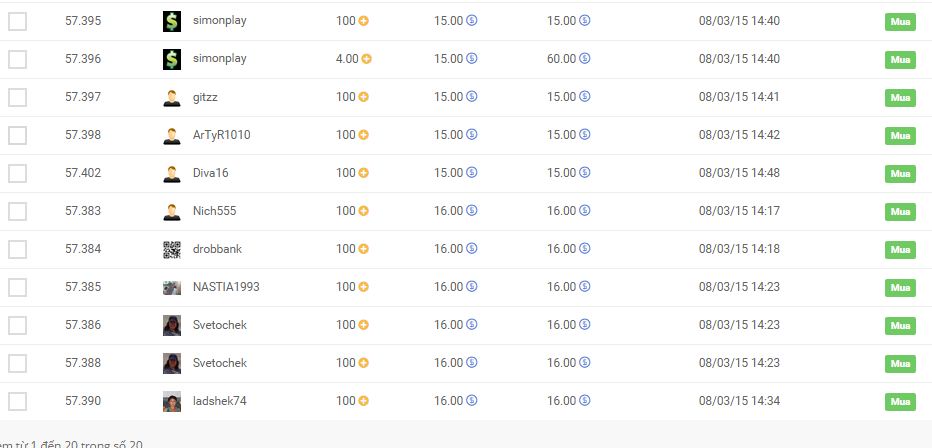Screen dimensions: 932x448
Task: Click Mua button in row 57.396
Action: (x=900, y=59)
